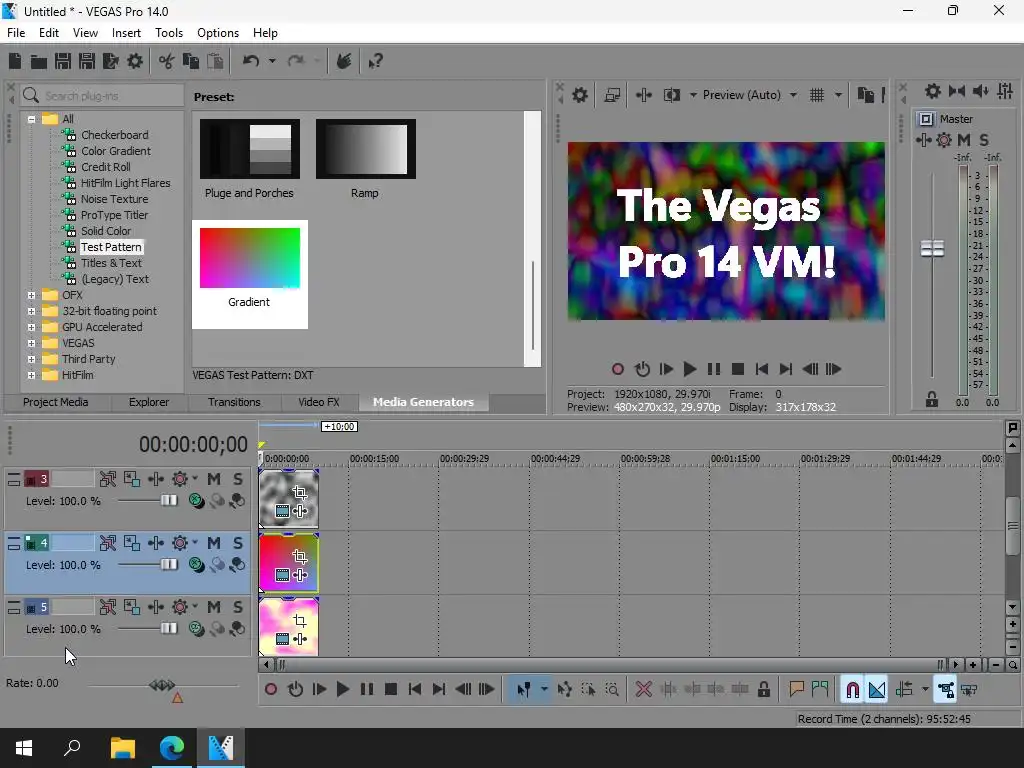
Task: Expand the Third Party folder
Action: [x=31, y=359]
